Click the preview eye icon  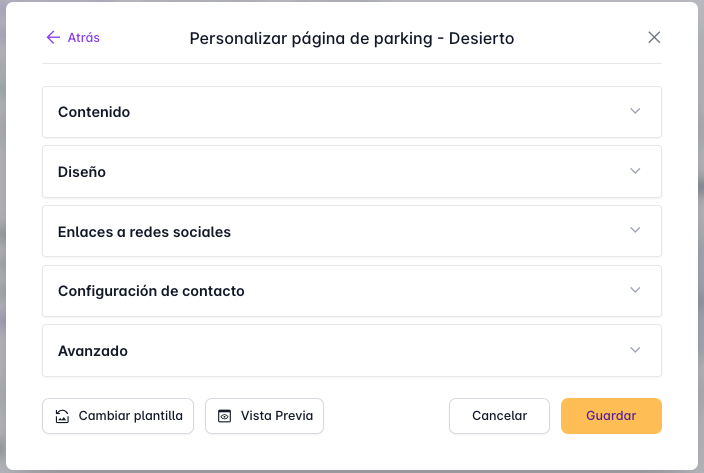point(224,416)
